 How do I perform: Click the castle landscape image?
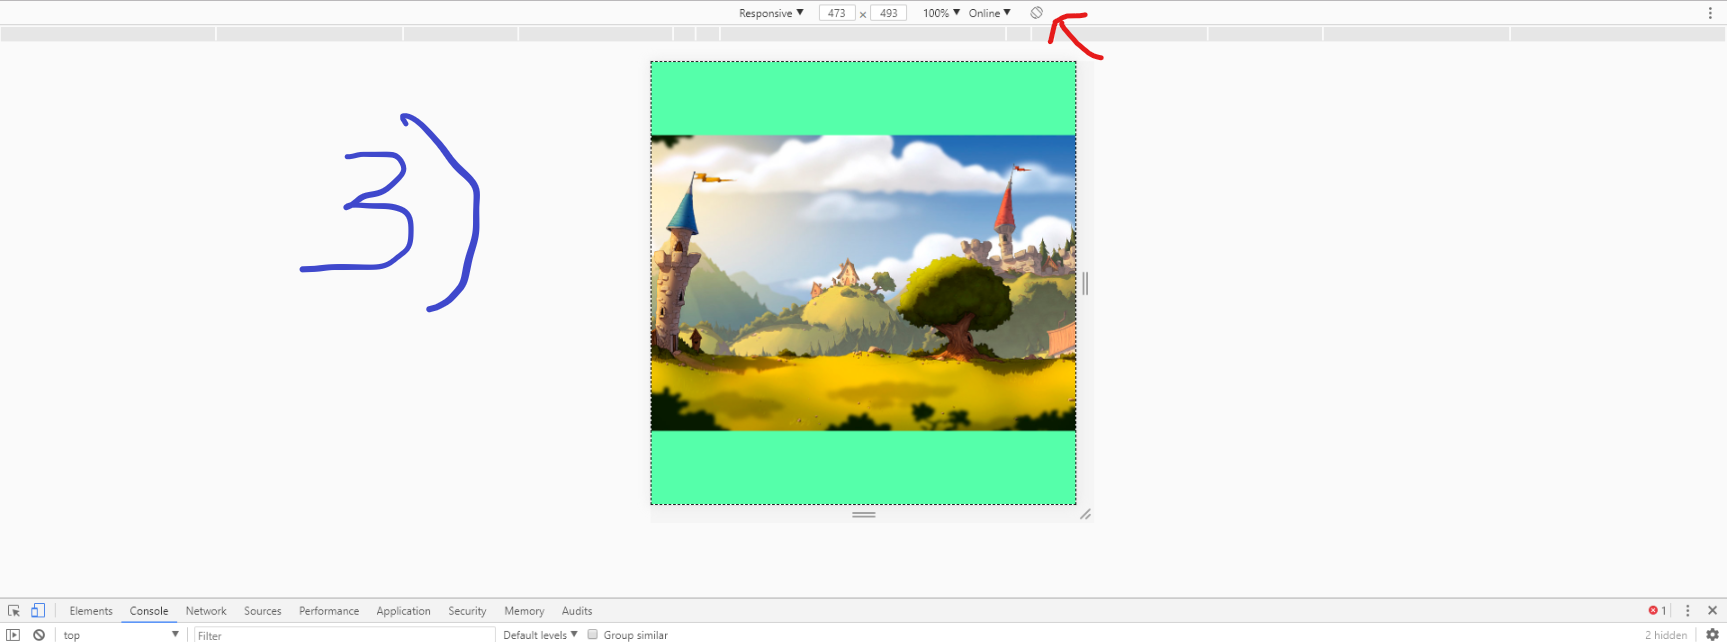[864, 283]
